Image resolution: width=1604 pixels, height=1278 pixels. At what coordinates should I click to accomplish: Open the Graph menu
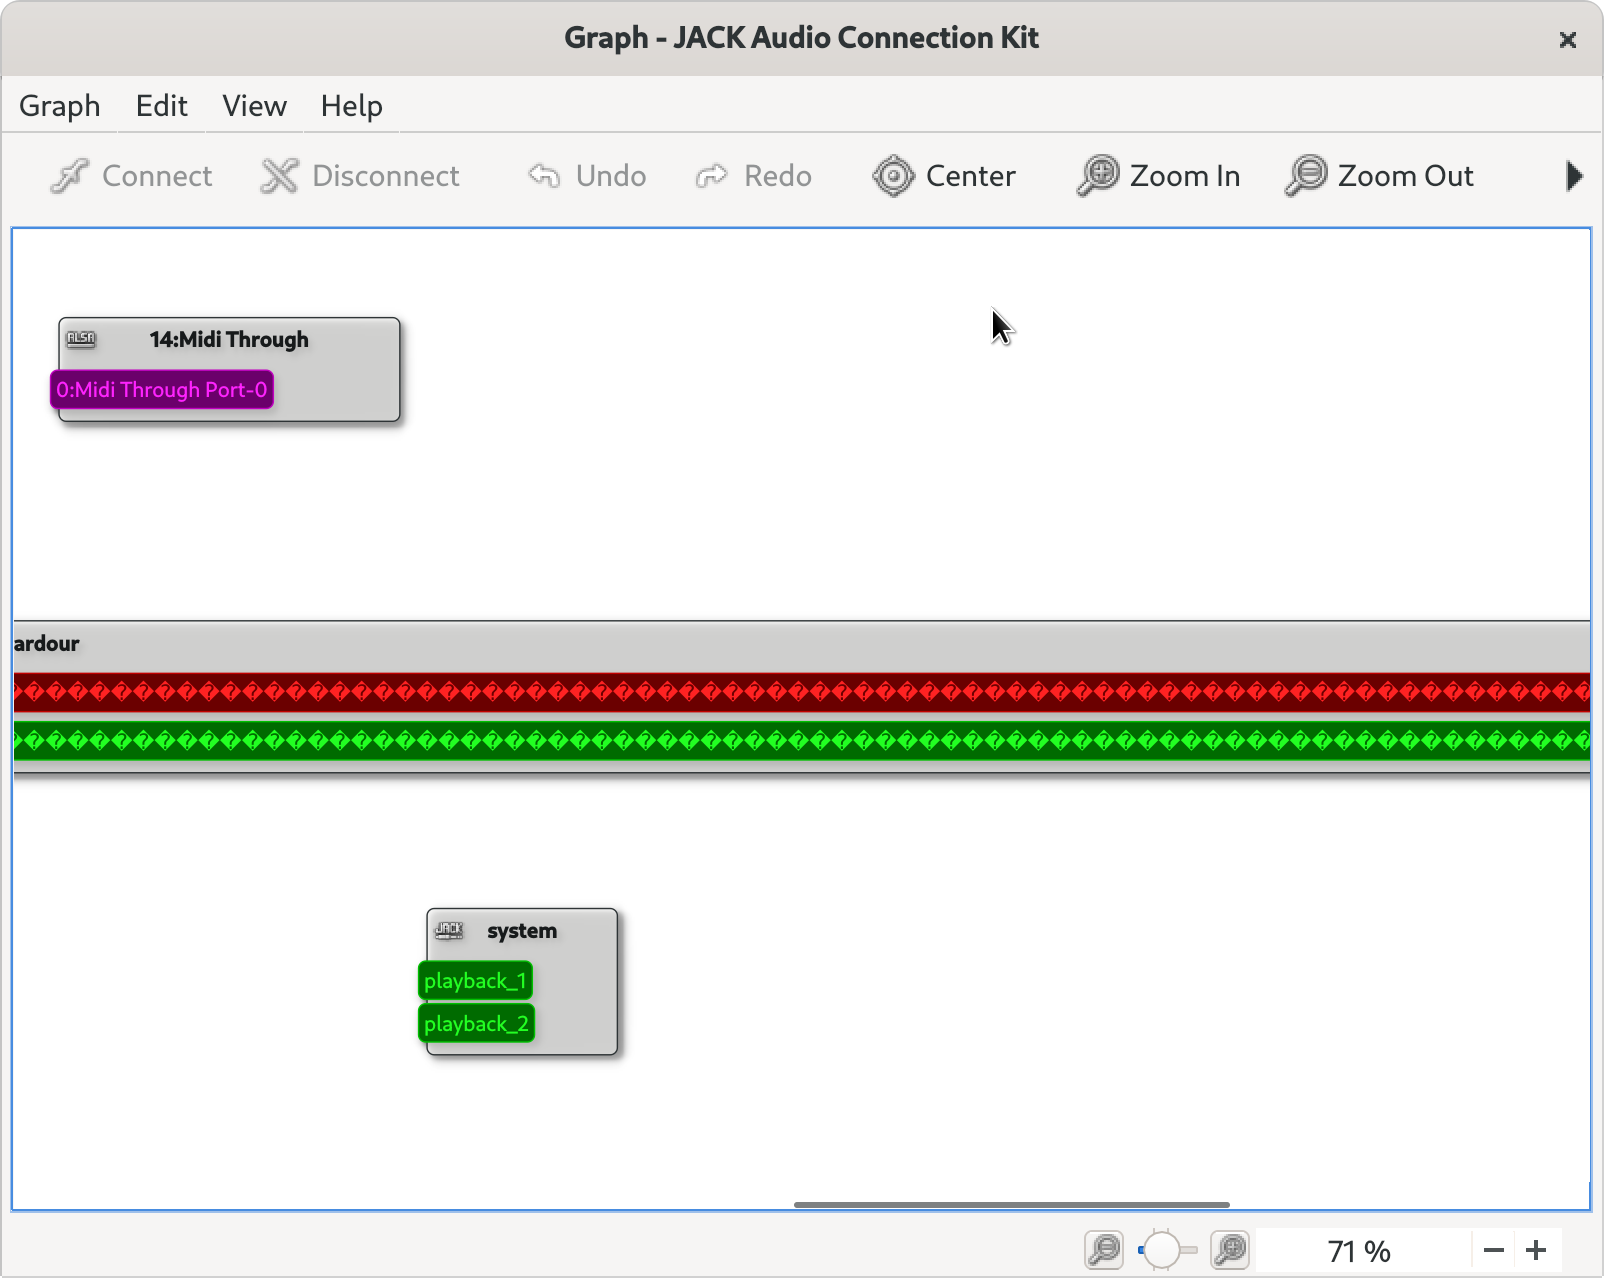[x=60, y=106]
